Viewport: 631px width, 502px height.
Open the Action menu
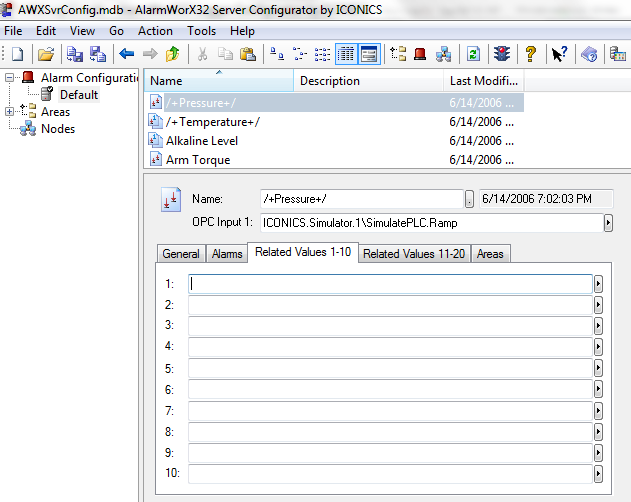[155, 31]
